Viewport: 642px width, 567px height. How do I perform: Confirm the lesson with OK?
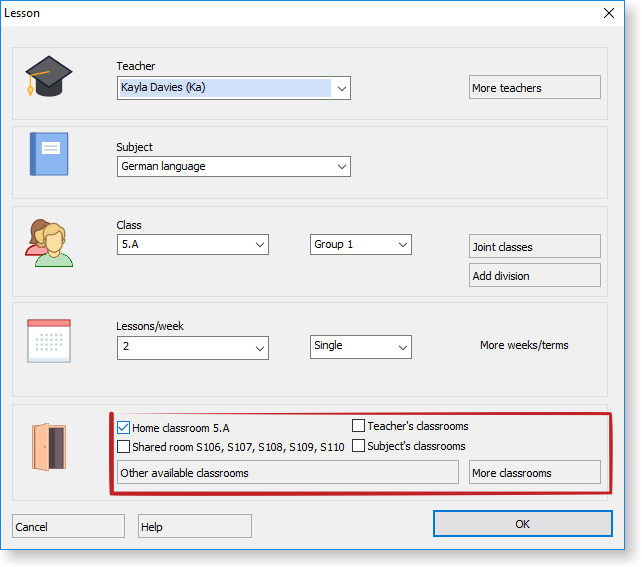click(522, 524)
